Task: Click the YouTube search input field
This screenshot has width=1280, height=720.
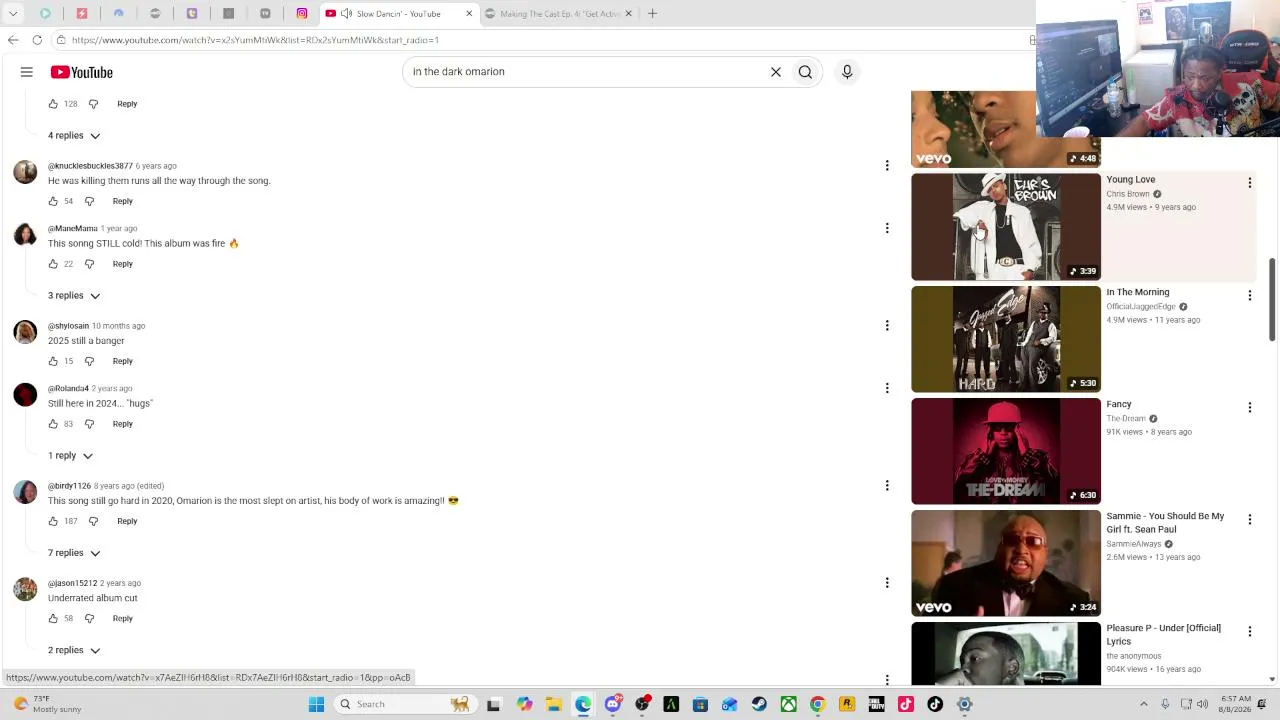Action: click(x=585, y=72)
